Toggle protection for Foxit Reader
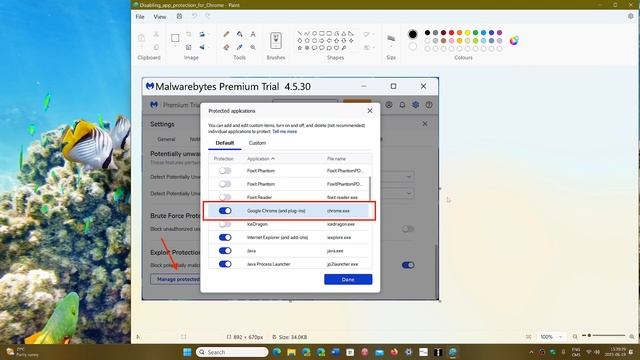The width and height of the screenshot is (640, 360). click(x=225, y=197)
